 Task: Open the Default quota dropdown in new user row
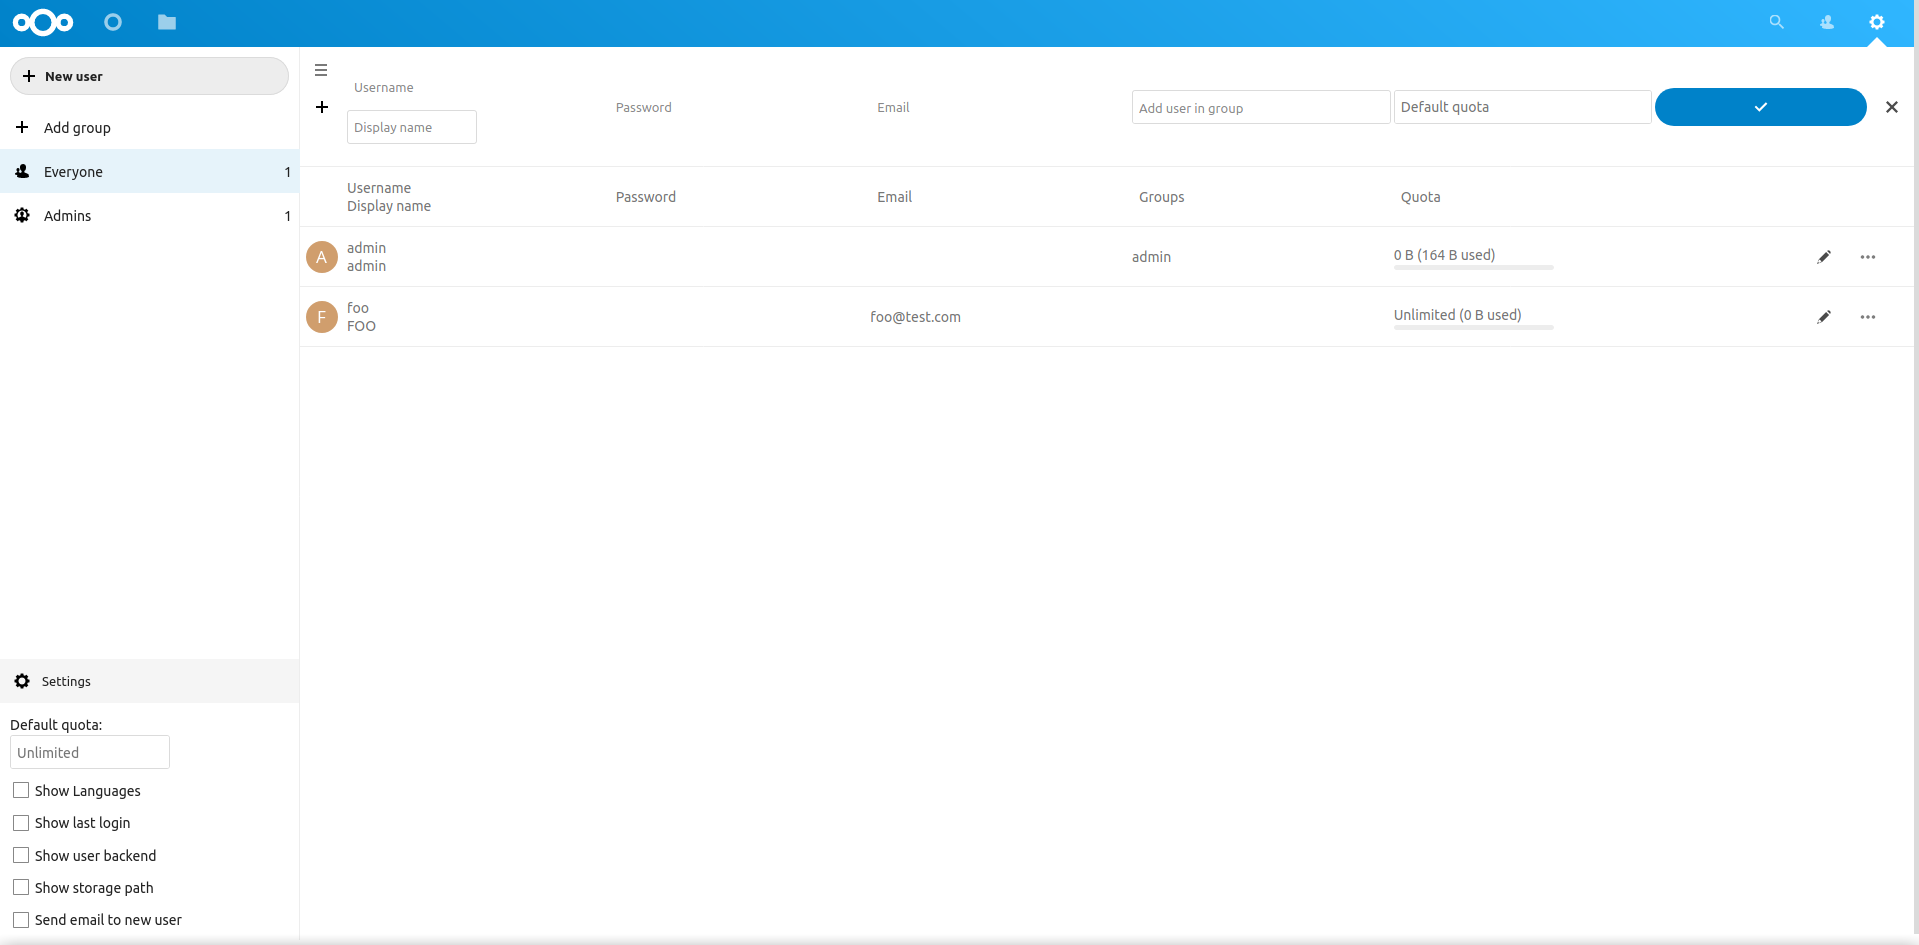[x=1520, y=107]
